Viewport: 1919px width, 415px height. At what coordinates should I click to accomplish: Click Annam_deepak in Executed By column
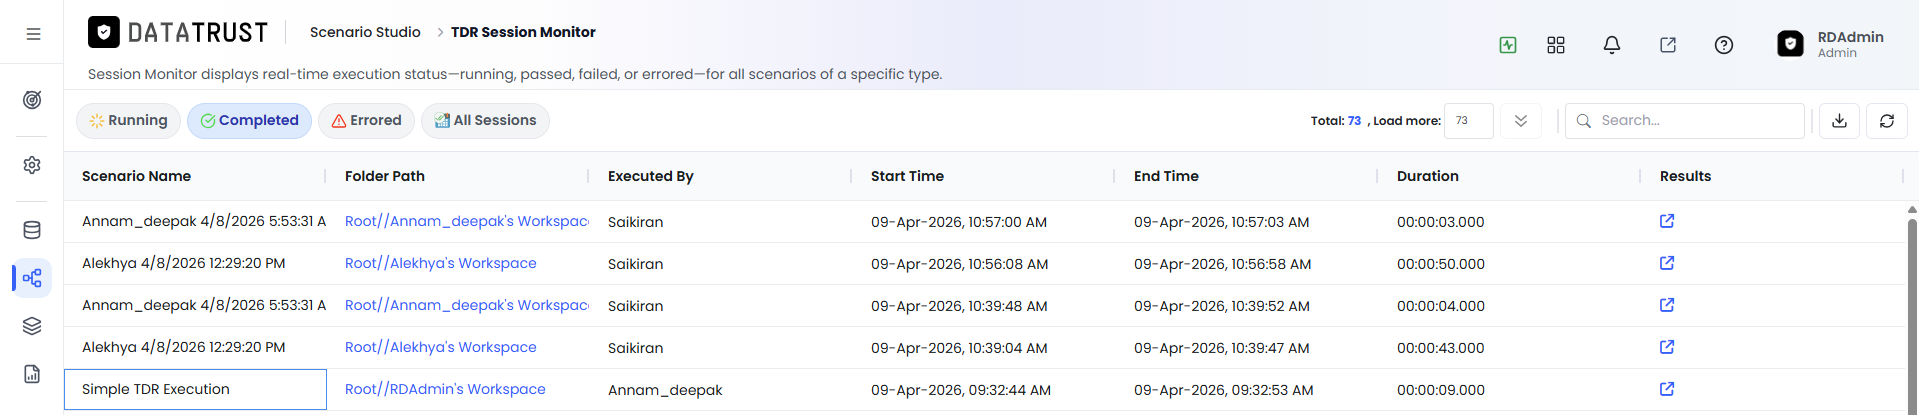coord(665,390)
